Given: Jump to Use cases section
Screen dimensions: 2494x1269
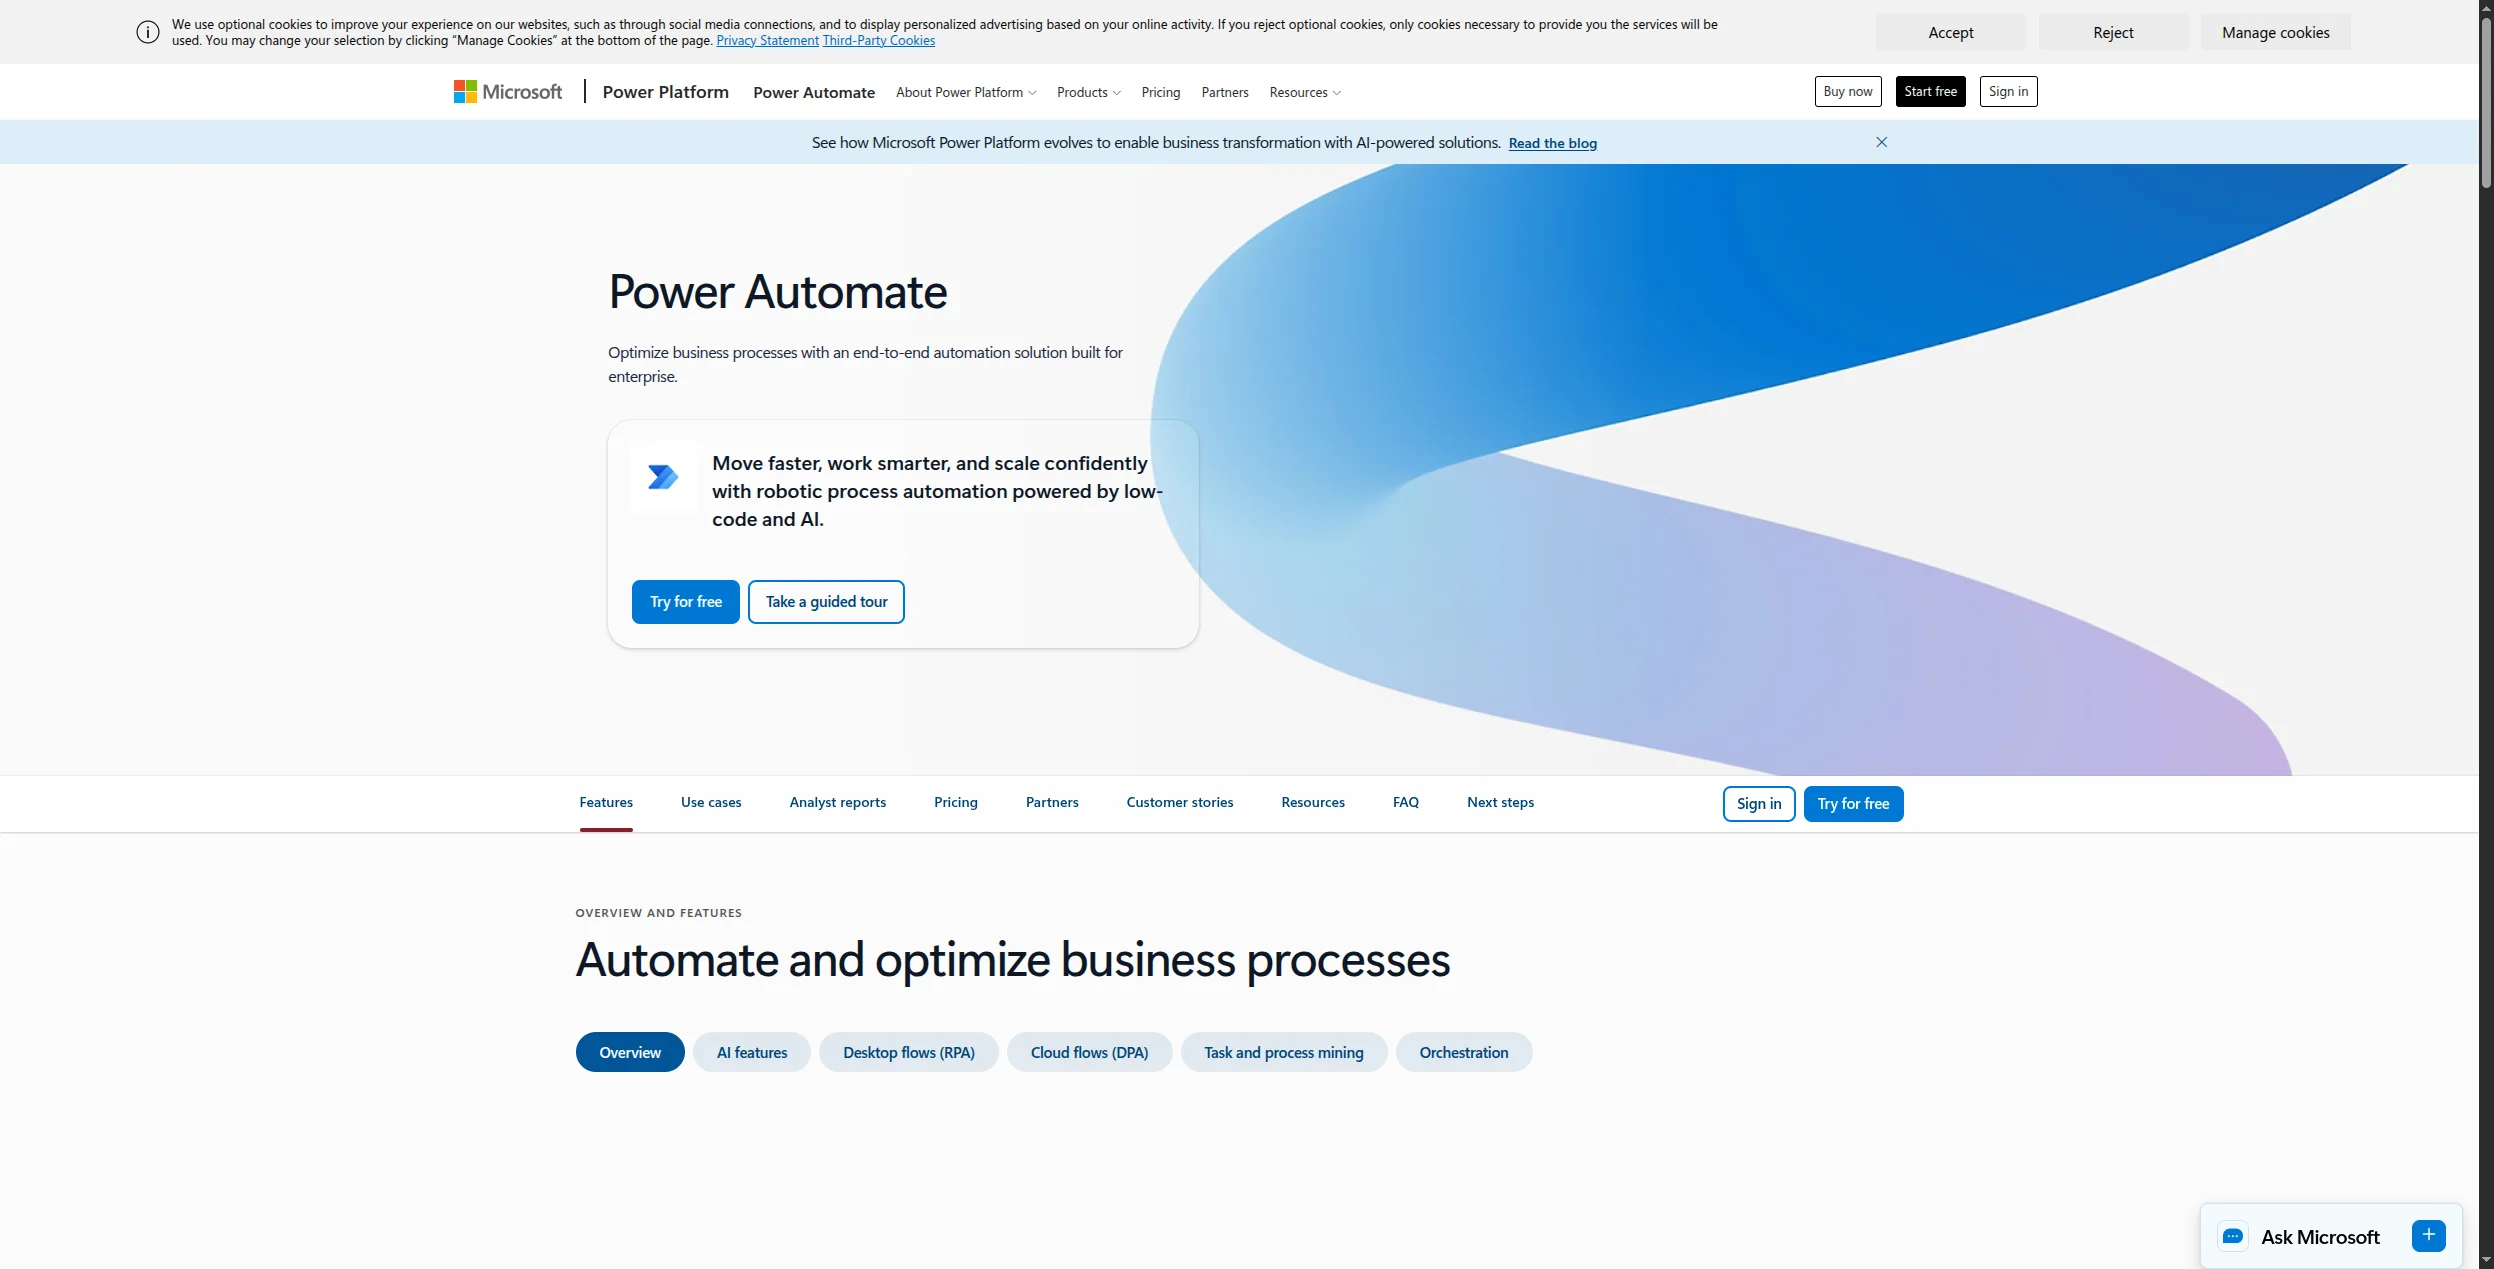Looking at the screenshot, I should [x=711, y=802].
